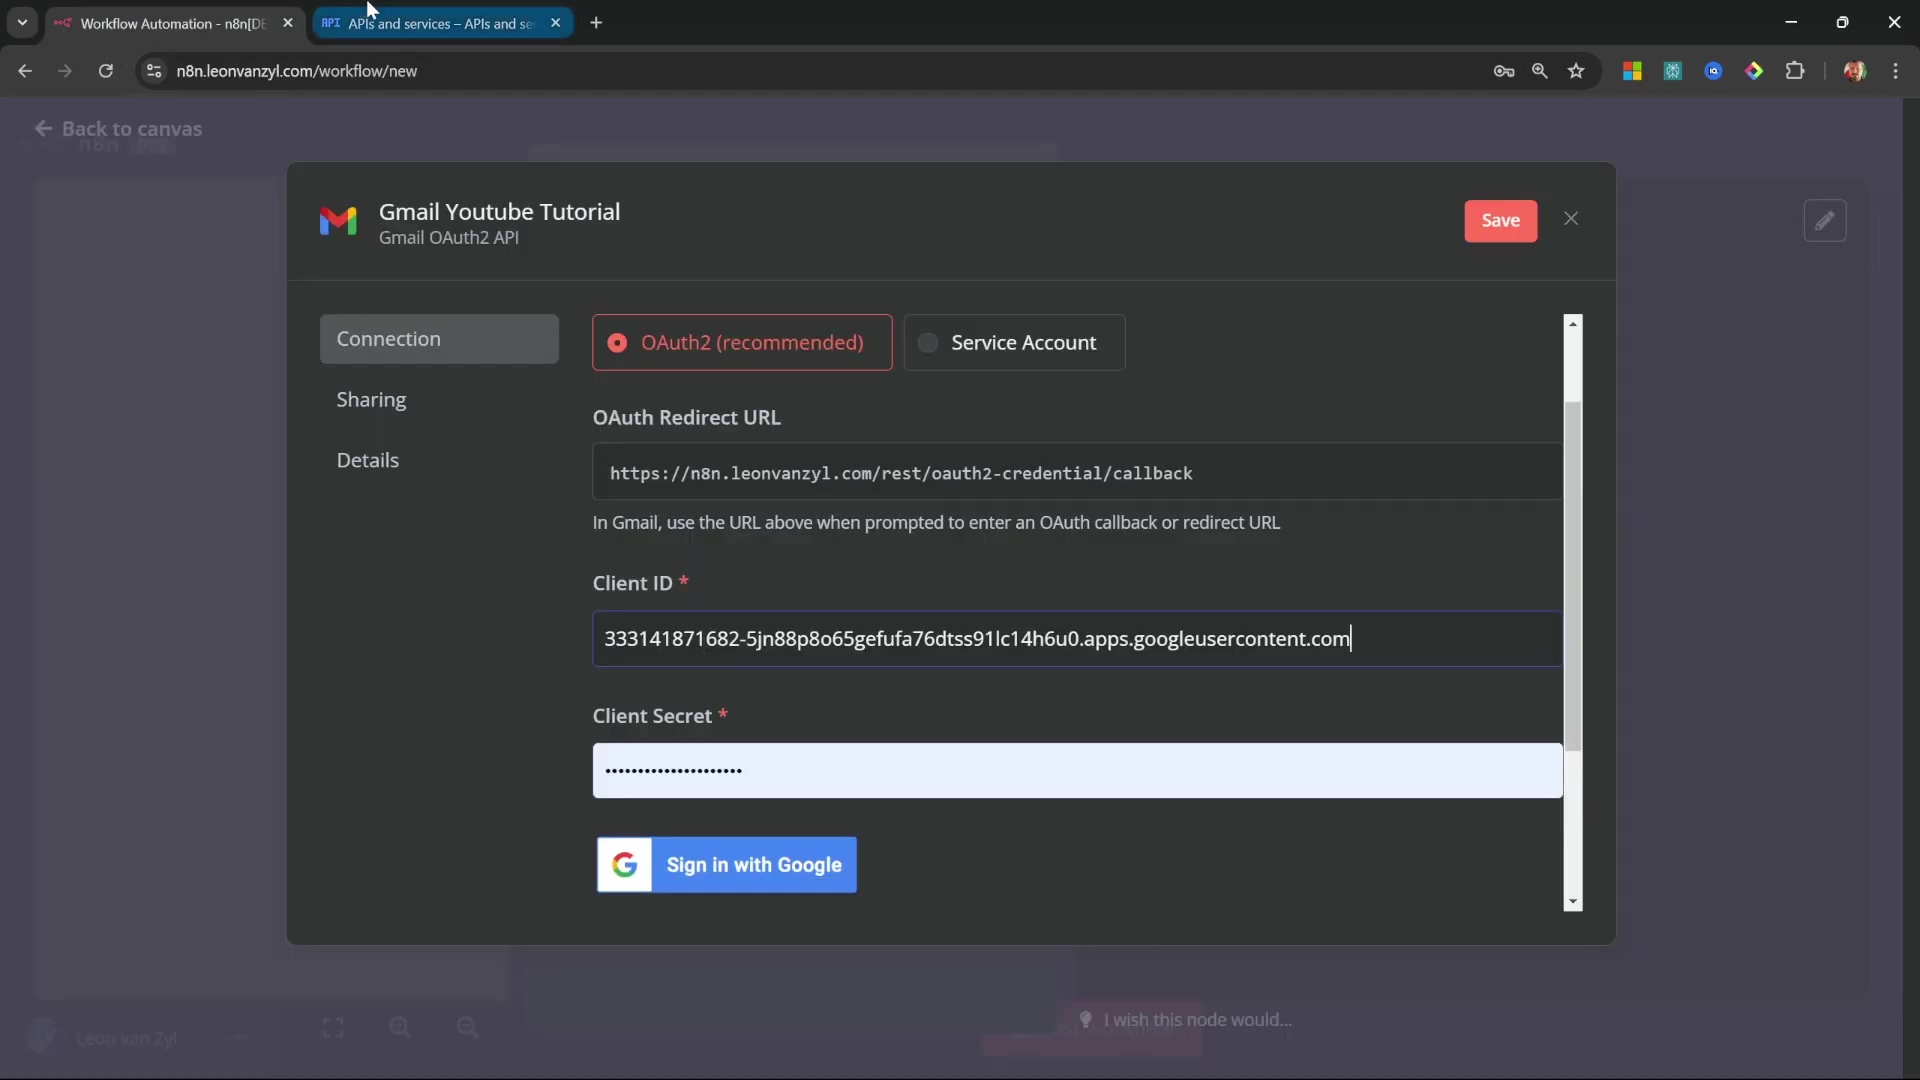The image size is (1920, 1080).
Task: Click Sign in with Google button
Action: coord(726,865)
